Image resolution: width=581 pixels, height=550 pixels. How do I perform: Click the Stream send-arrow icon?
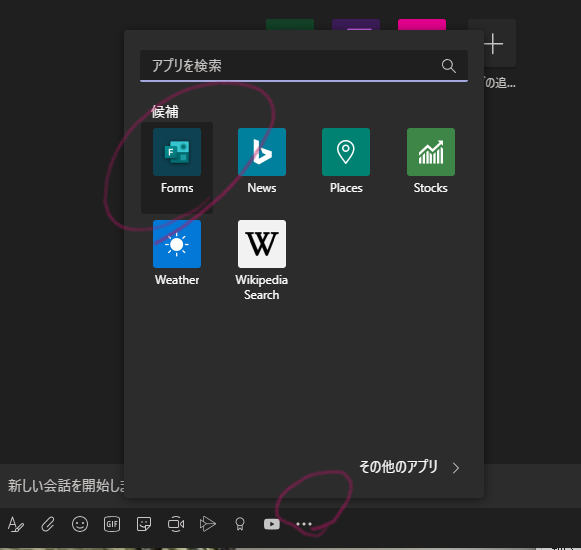[x=208, y=524]
